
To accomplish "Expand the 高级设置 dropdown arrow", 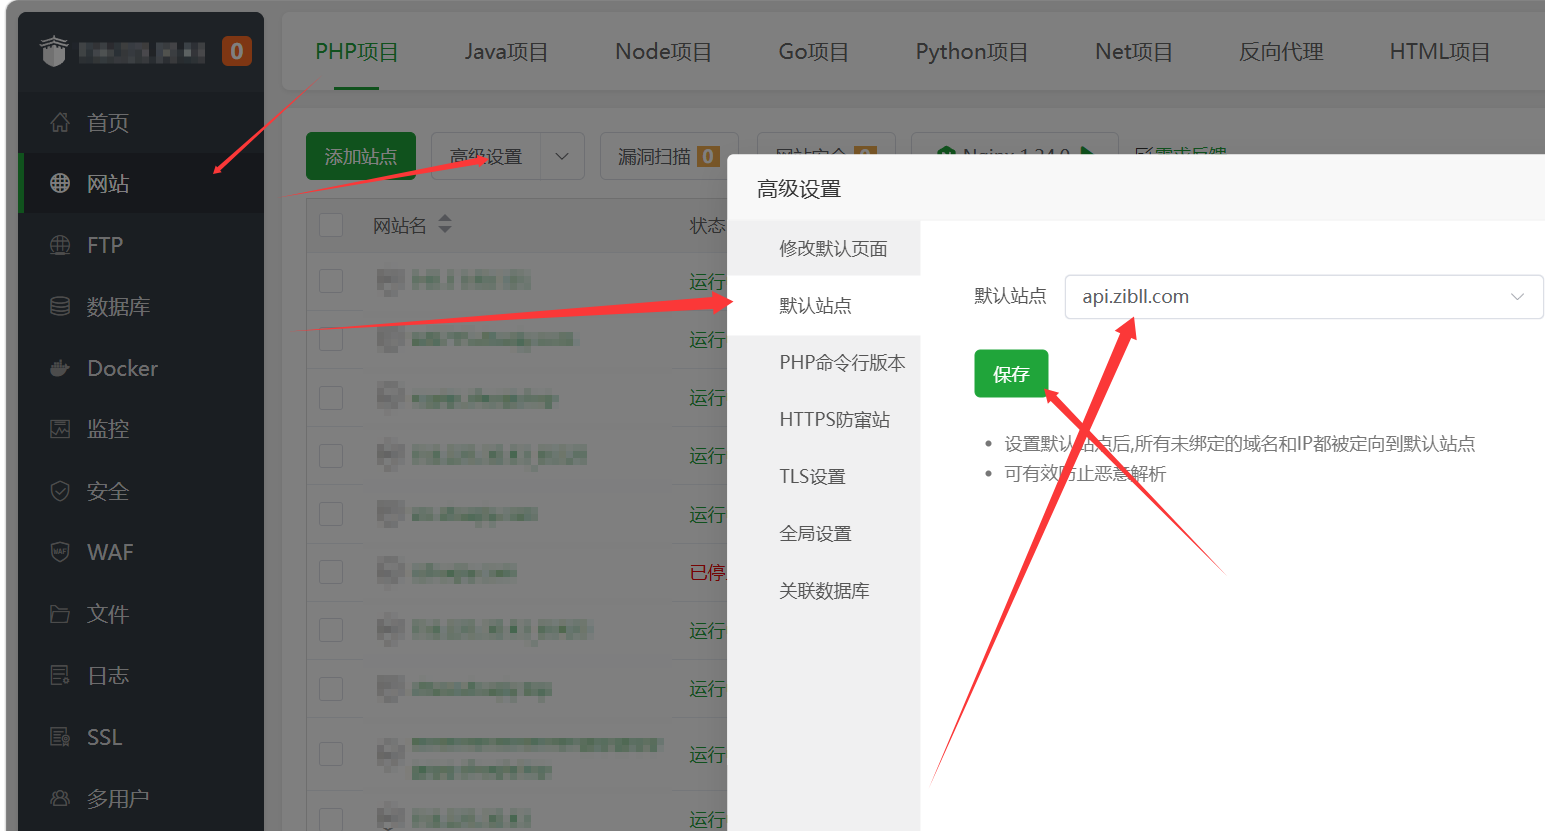I will 563,156.
